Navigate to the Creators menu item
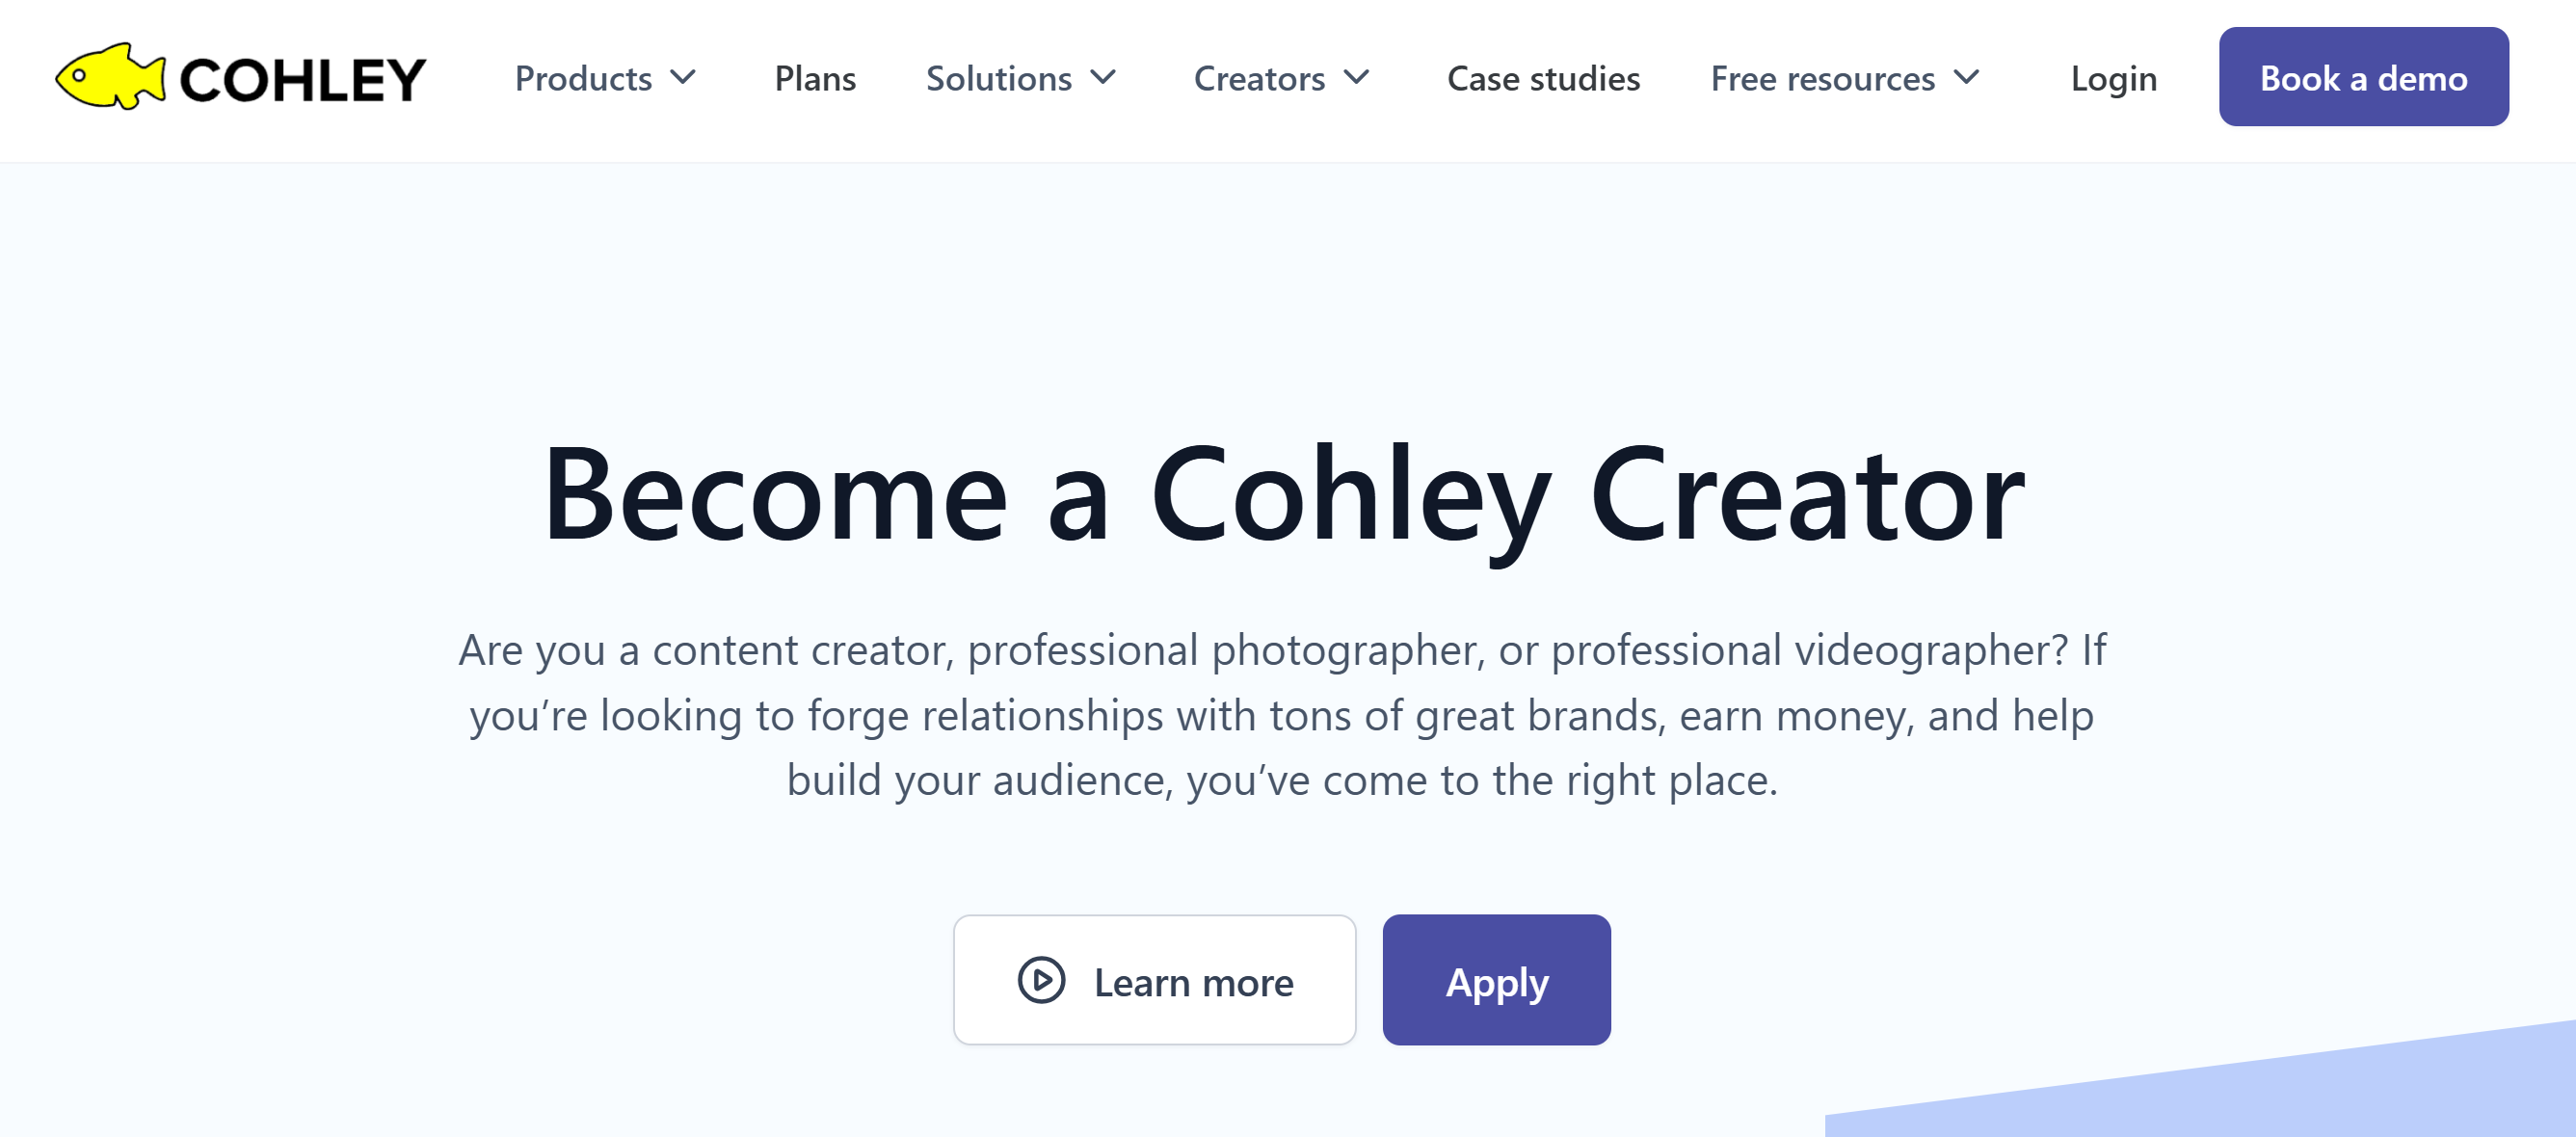The width and height of the screenshot is (2576, 1137). [x=1259, y=78]
